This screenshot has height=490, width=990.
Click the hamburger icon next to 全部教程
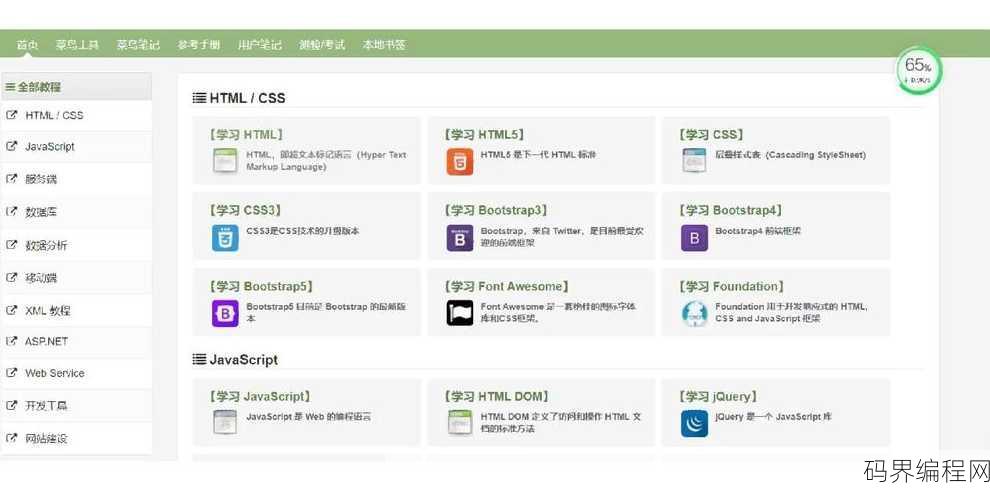coord(10,87)
